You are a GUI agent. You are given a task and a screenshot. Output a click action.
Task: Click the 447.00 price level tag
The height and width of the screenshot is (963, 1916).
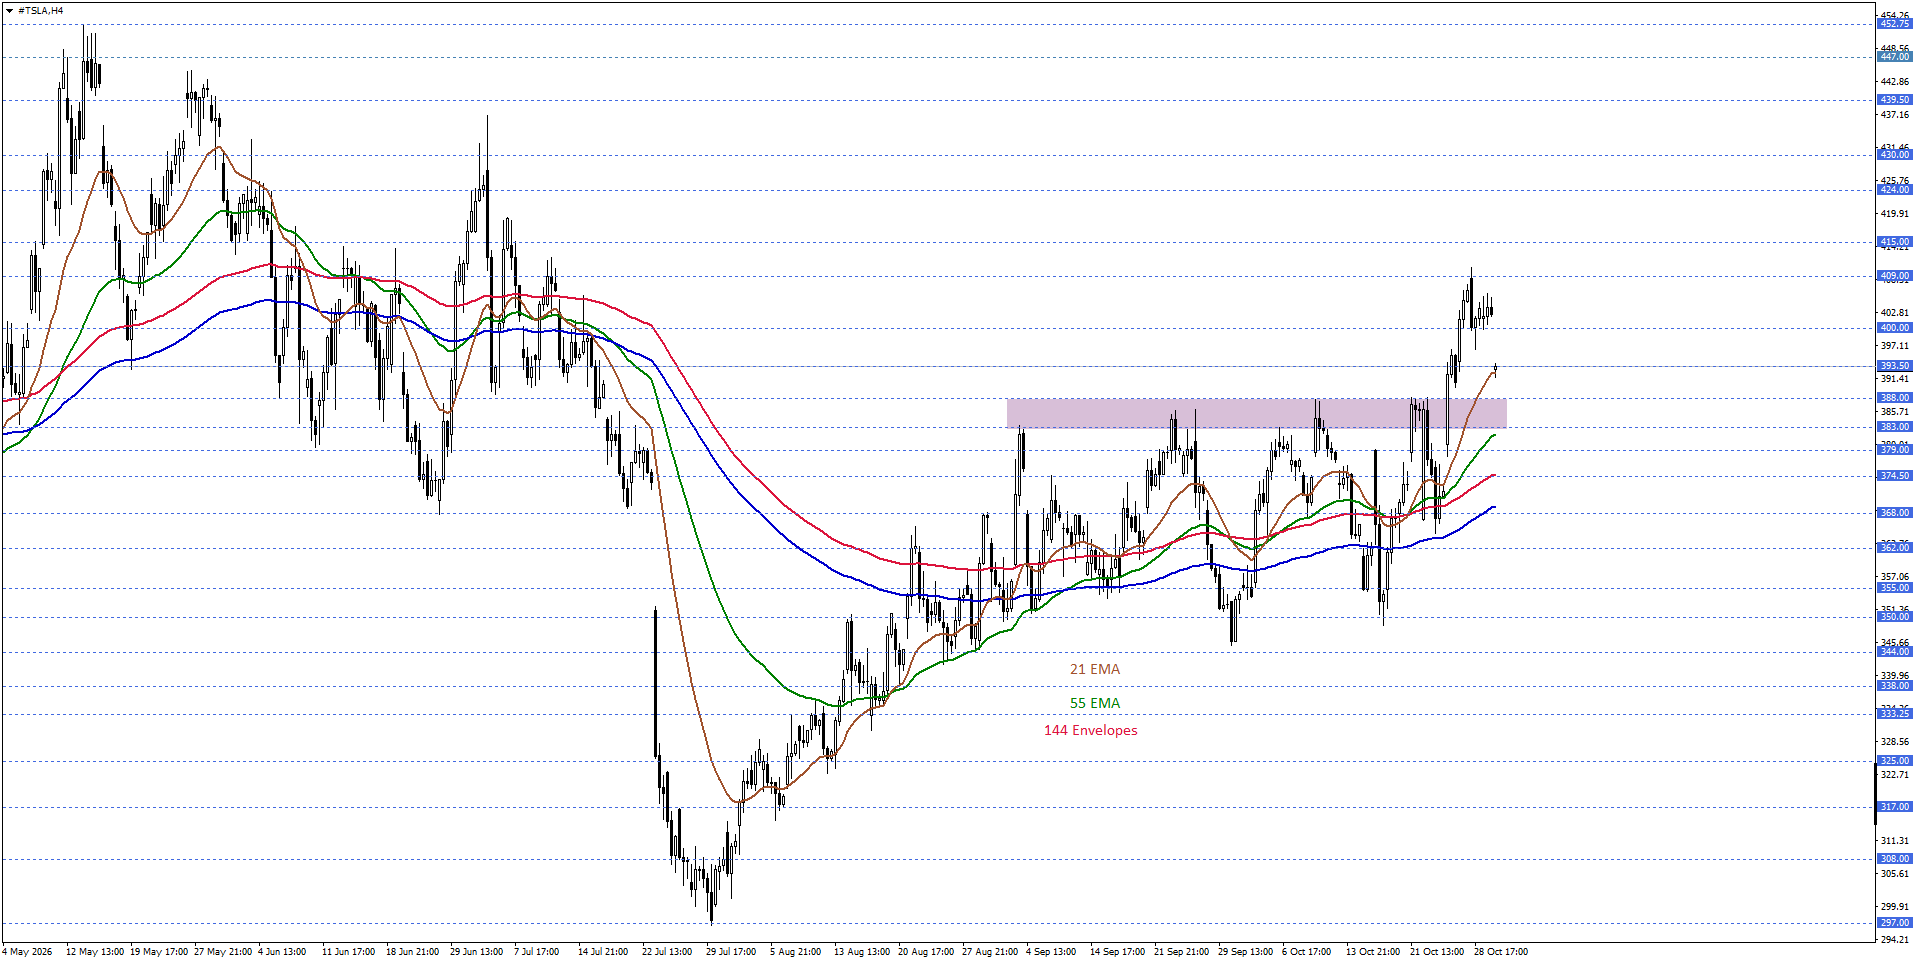[x=1894, y=57]
